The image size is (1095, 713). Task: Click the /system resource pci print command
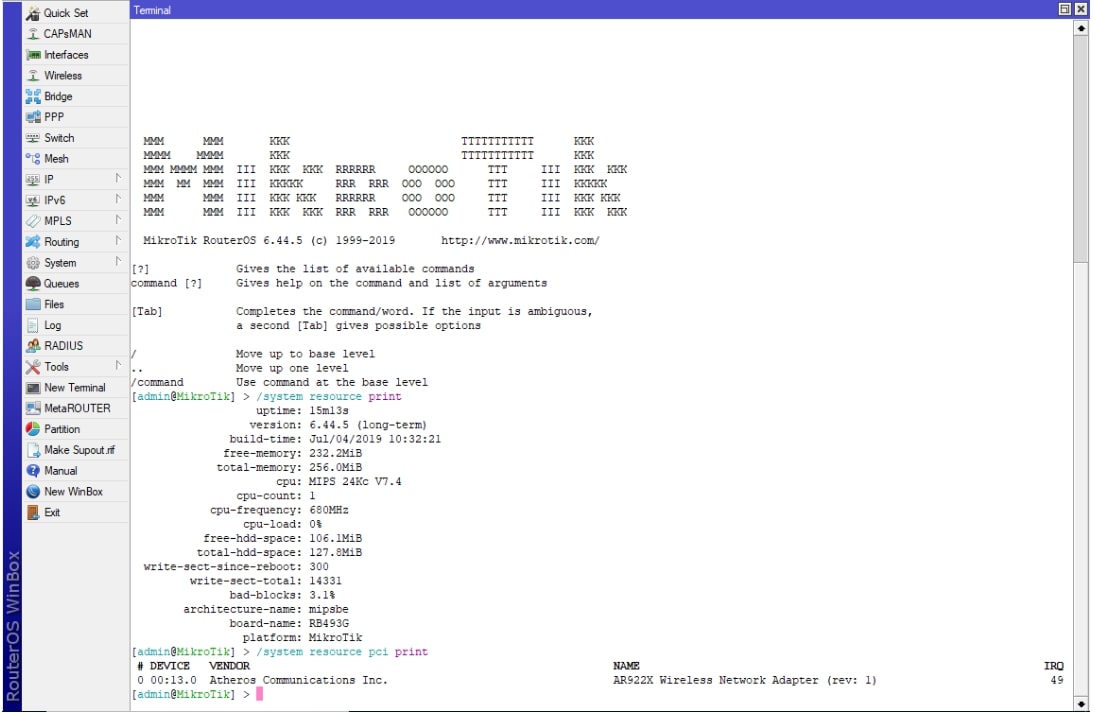point(342,652)
